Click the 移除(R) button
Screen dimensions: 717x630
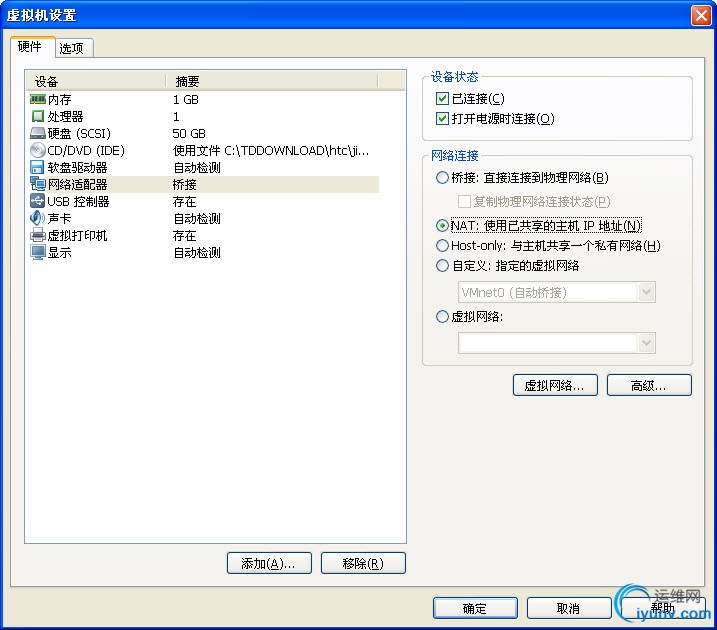tap(363, 563)
